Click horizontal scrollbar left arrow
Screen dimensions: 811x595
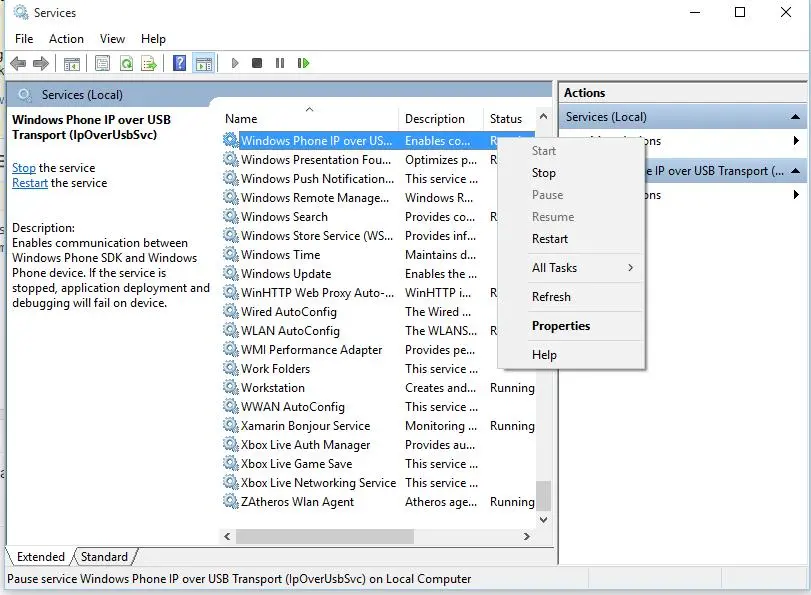pos(227,537)
